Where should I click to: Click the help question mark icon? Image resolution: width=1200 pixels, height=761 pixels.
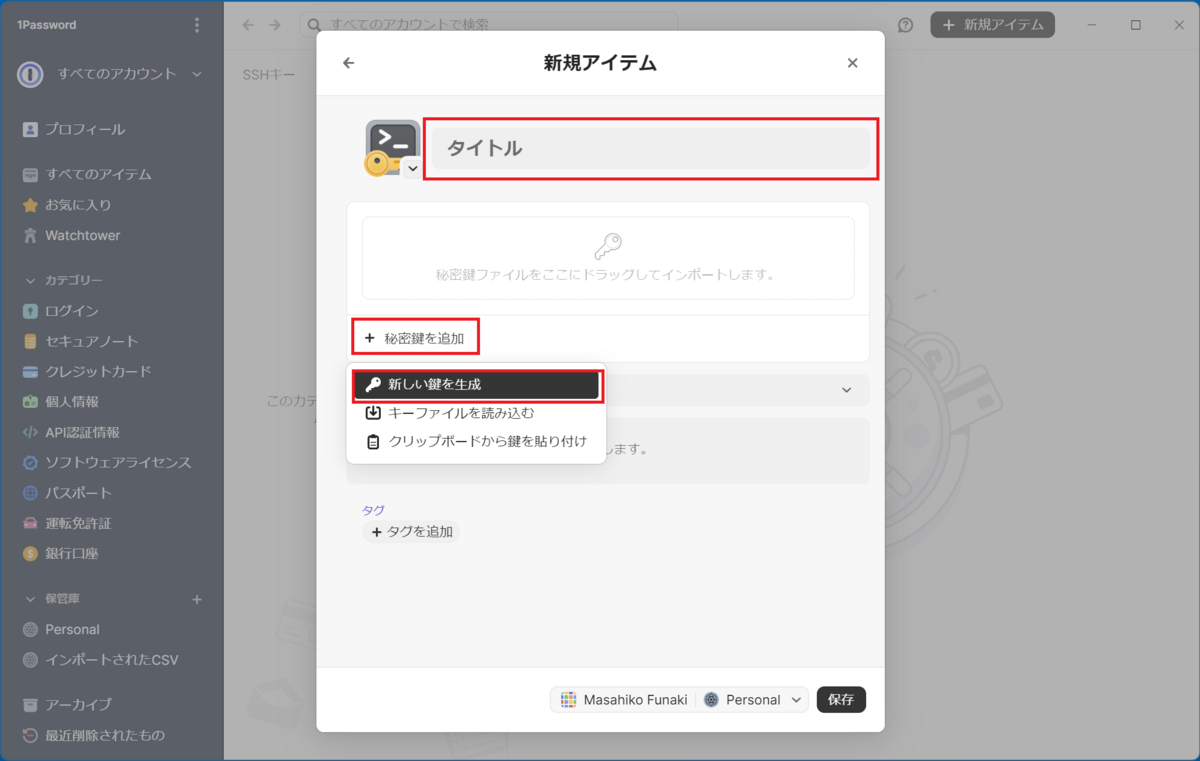click(x=905, y=24)
